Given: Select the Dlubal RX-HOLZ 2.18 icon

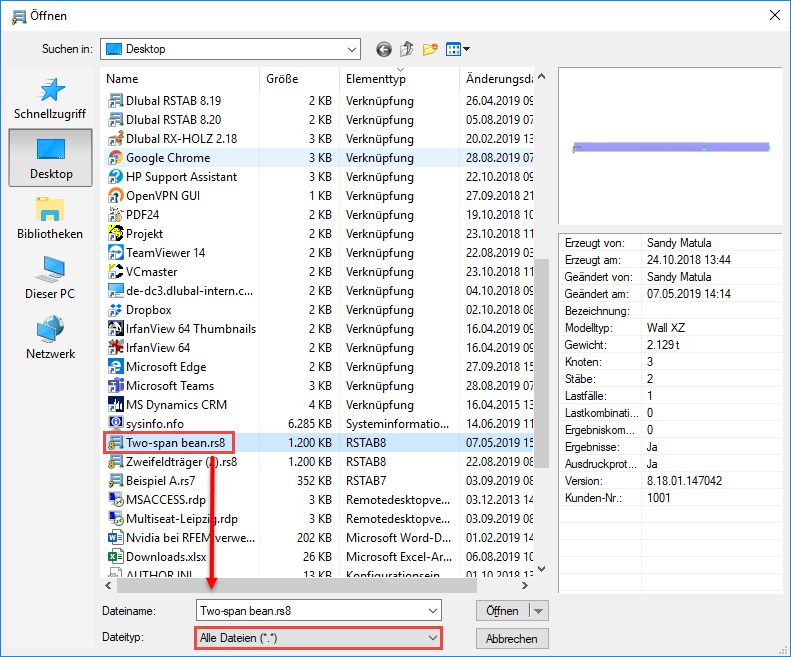Looking at the screenshot, I should [x=116, y=139].
